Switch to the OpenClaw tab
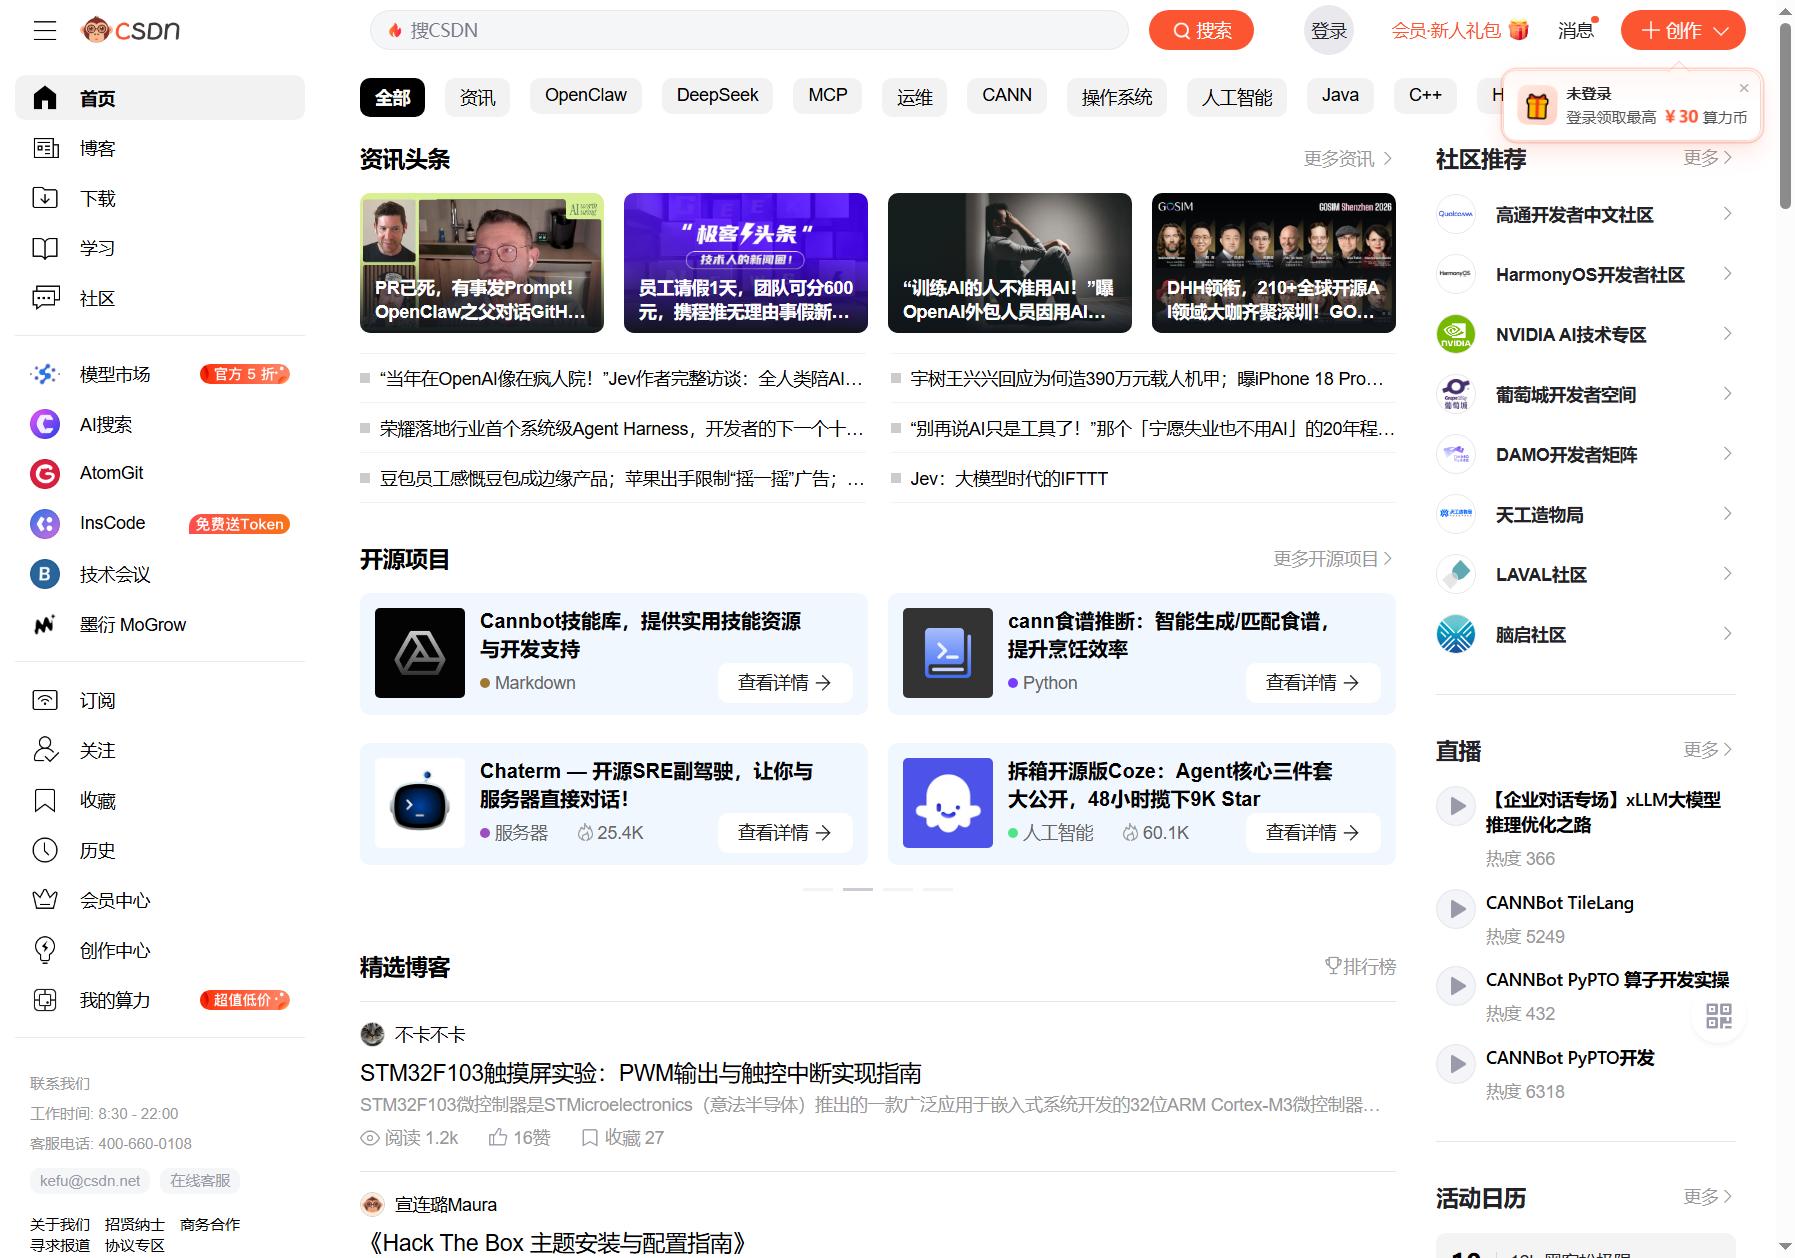The width and height of the screenshot is (1795, 1258). pos(586,96)
